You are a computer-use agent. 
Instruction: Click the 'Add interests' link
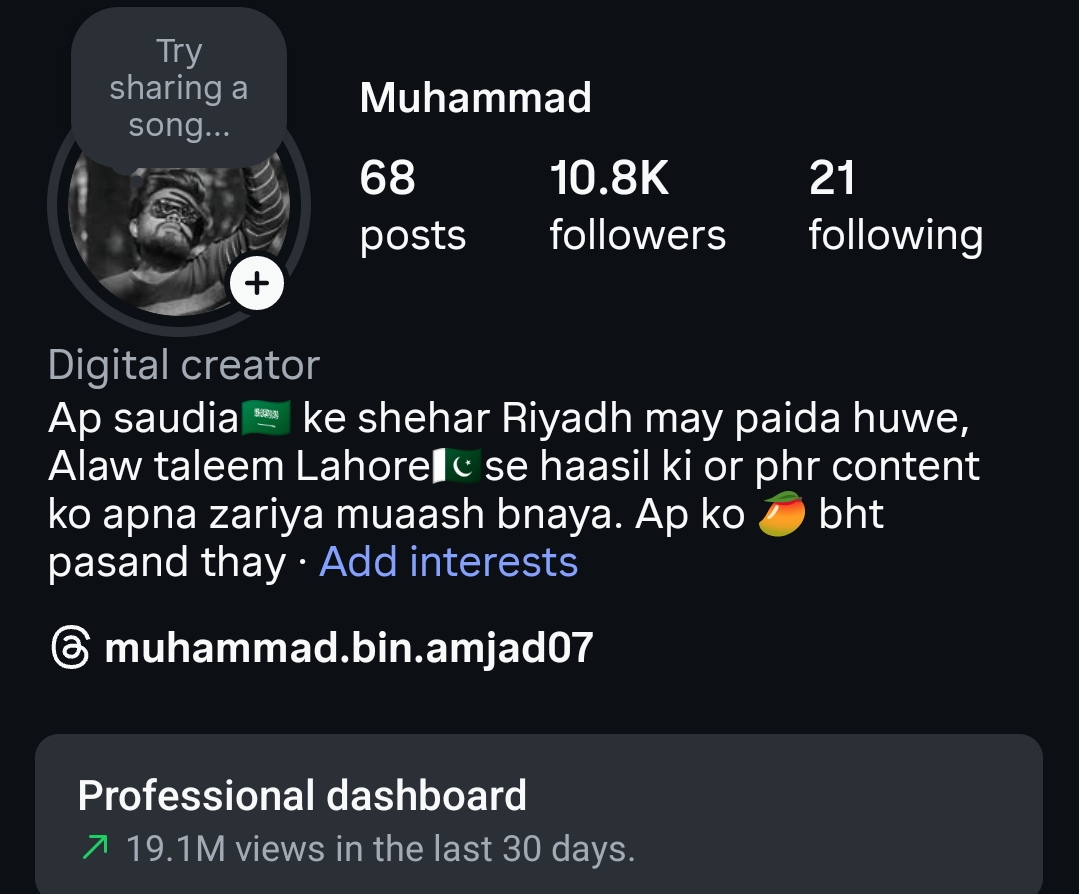coord(449,562)
